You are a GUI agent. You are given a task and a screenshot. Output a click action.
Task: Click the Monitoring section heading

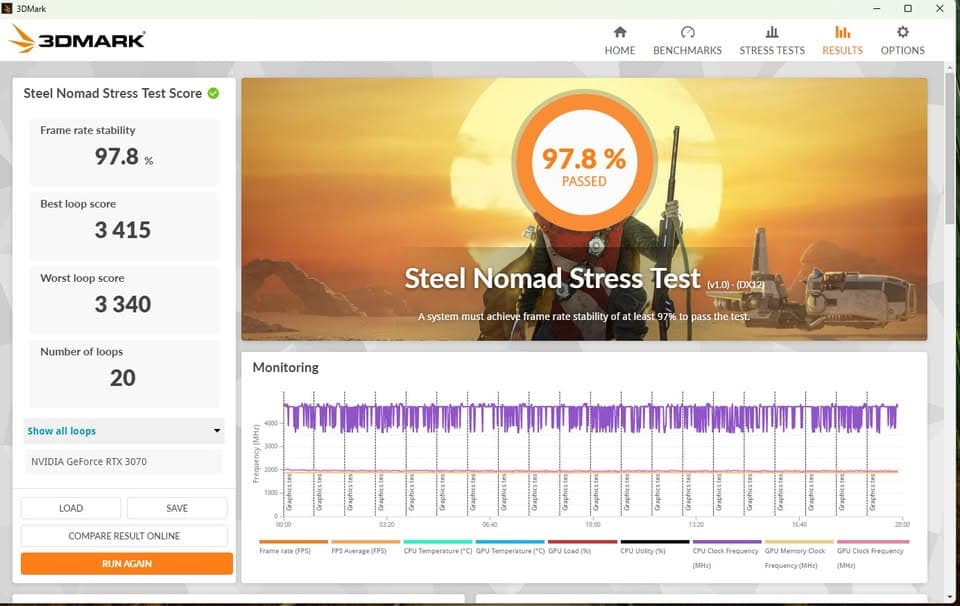[286, 367]
